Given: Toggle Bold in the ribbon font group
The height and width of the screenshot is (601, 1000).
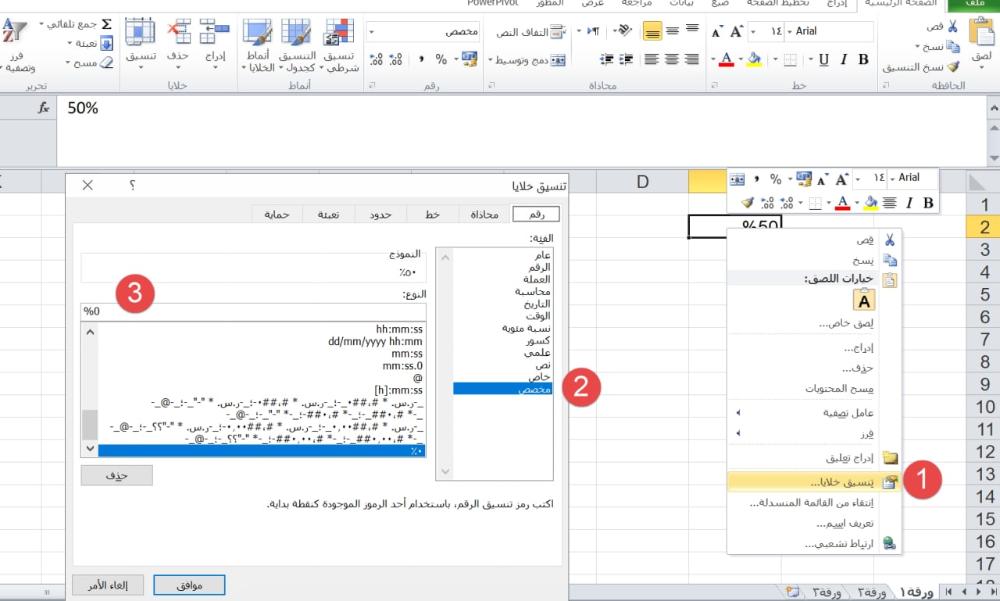Looking at the screenshot, I should [864, 59].
